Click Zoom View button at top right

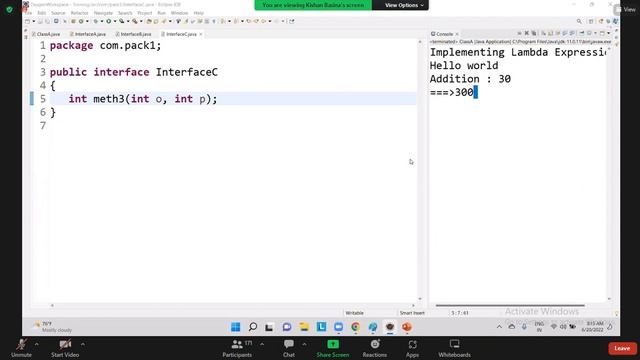[626, 9]
